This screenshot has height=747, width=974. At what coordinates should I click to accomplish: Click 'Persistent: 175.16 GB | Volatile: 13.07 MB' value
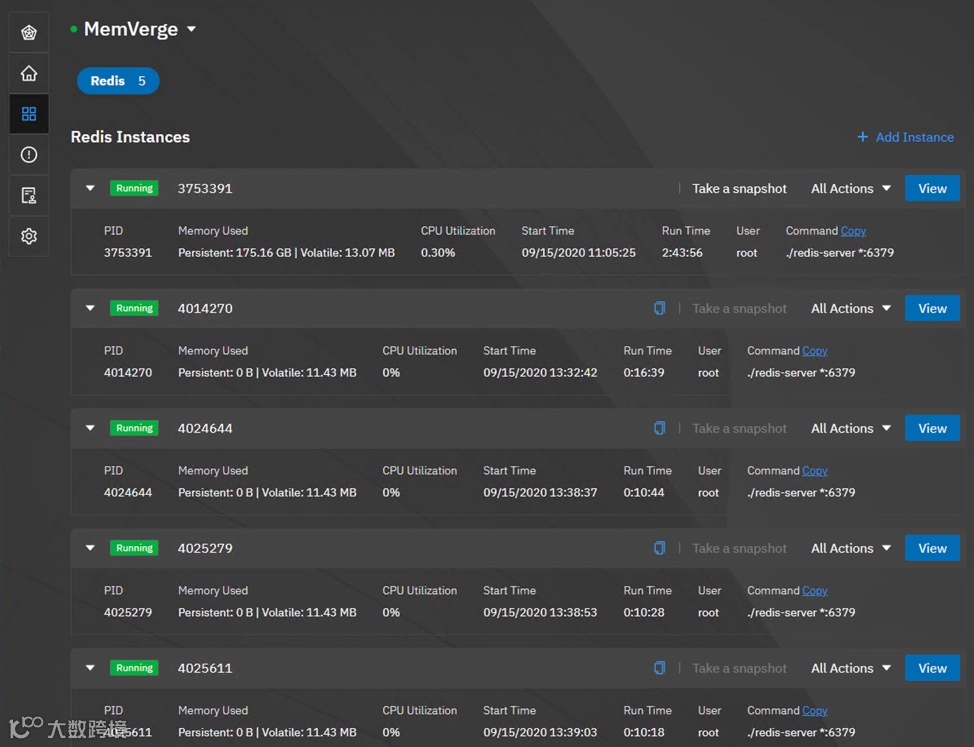pos(286,253)
